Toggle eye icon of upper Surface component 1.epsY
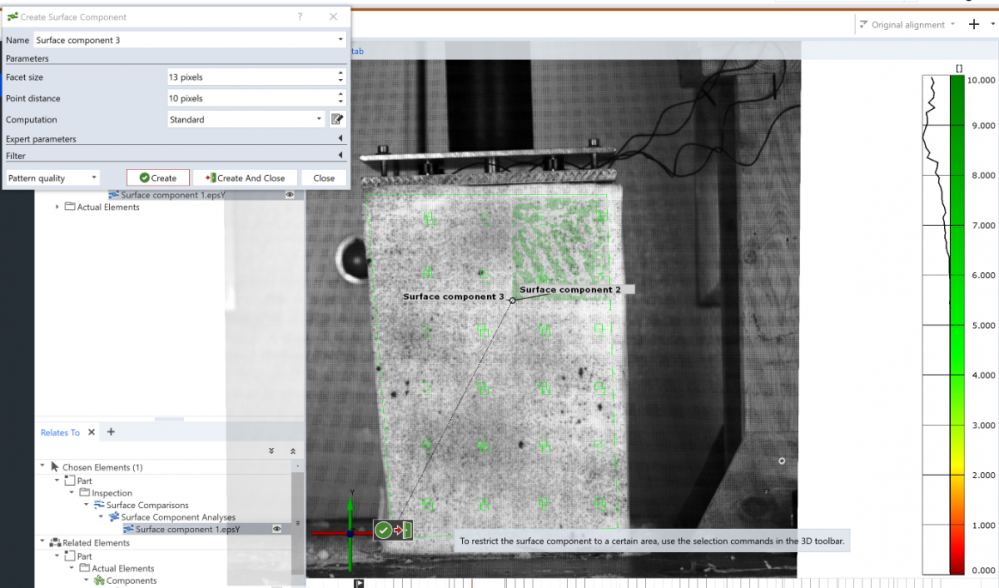Viewport: 999px width, 588px height. click(290, 195)
